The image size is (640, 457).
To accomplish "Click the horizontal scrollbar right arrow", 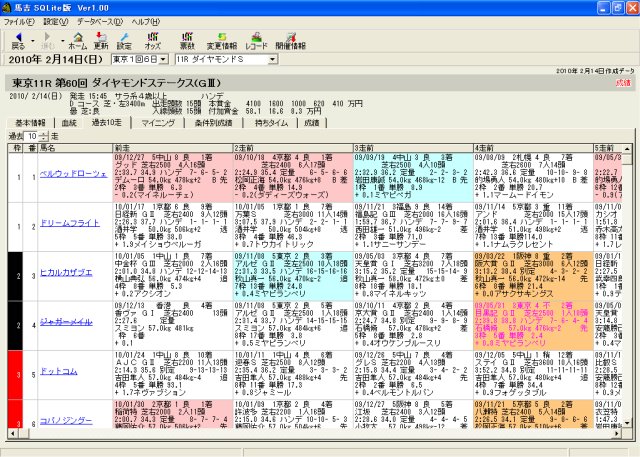I will 618,433.
